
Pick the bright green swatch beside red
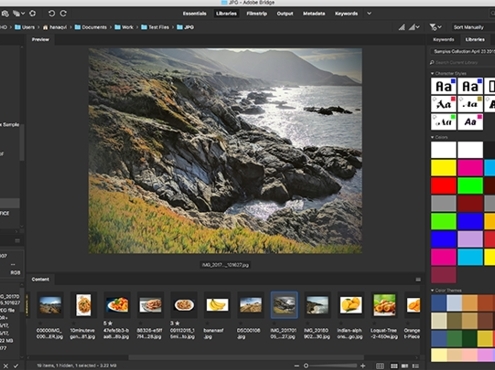tap(470, 186)
